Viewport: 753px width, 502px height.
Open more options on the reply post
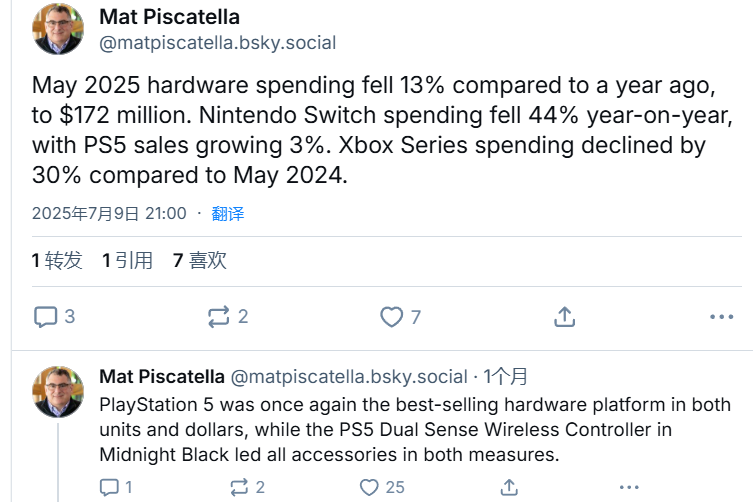[x=628, y=487]
